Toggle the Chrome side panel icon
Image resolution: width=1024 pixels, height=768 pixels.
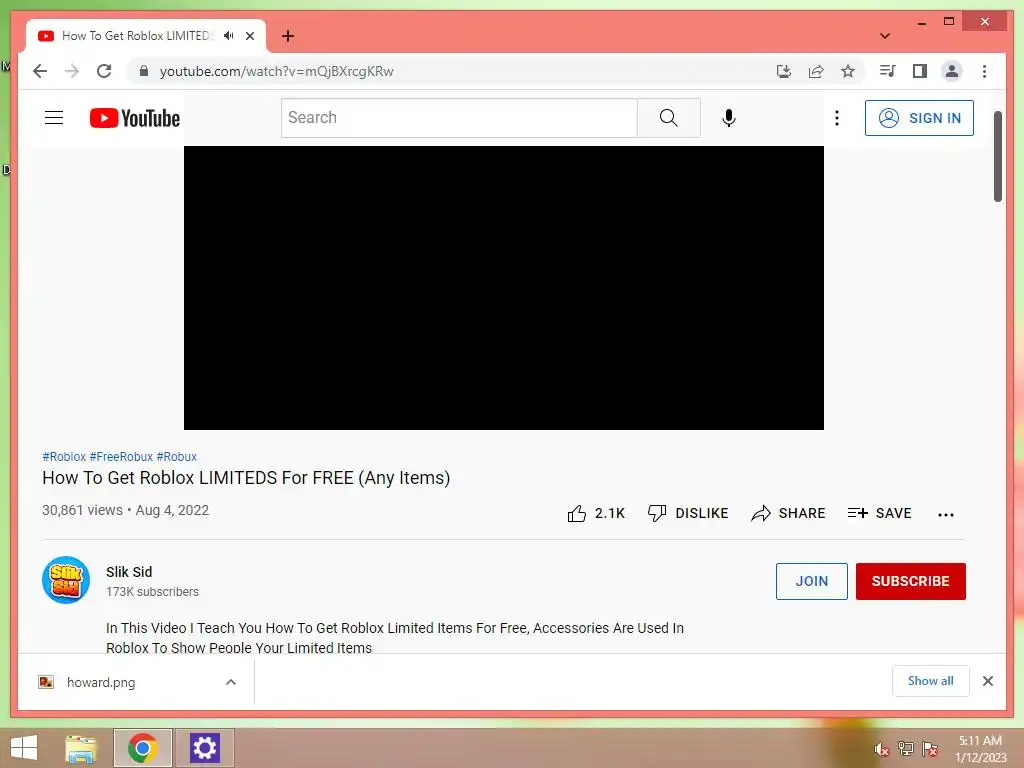[920, 71]
